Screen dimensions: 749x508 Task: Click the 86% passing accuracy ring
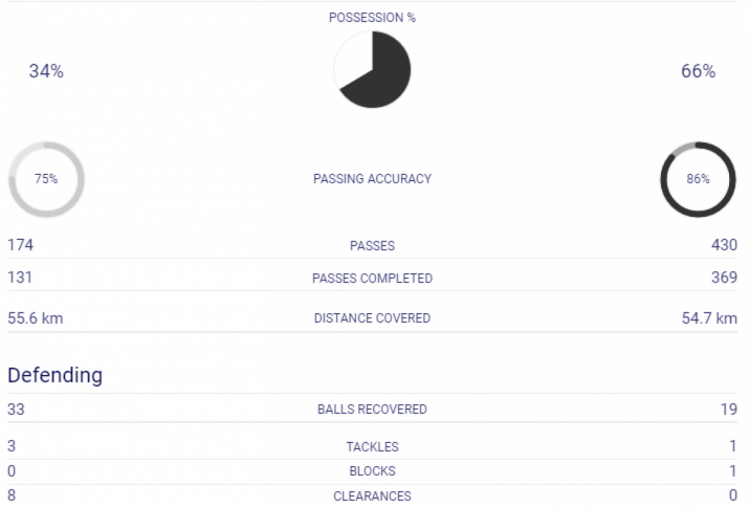[698, 179]
